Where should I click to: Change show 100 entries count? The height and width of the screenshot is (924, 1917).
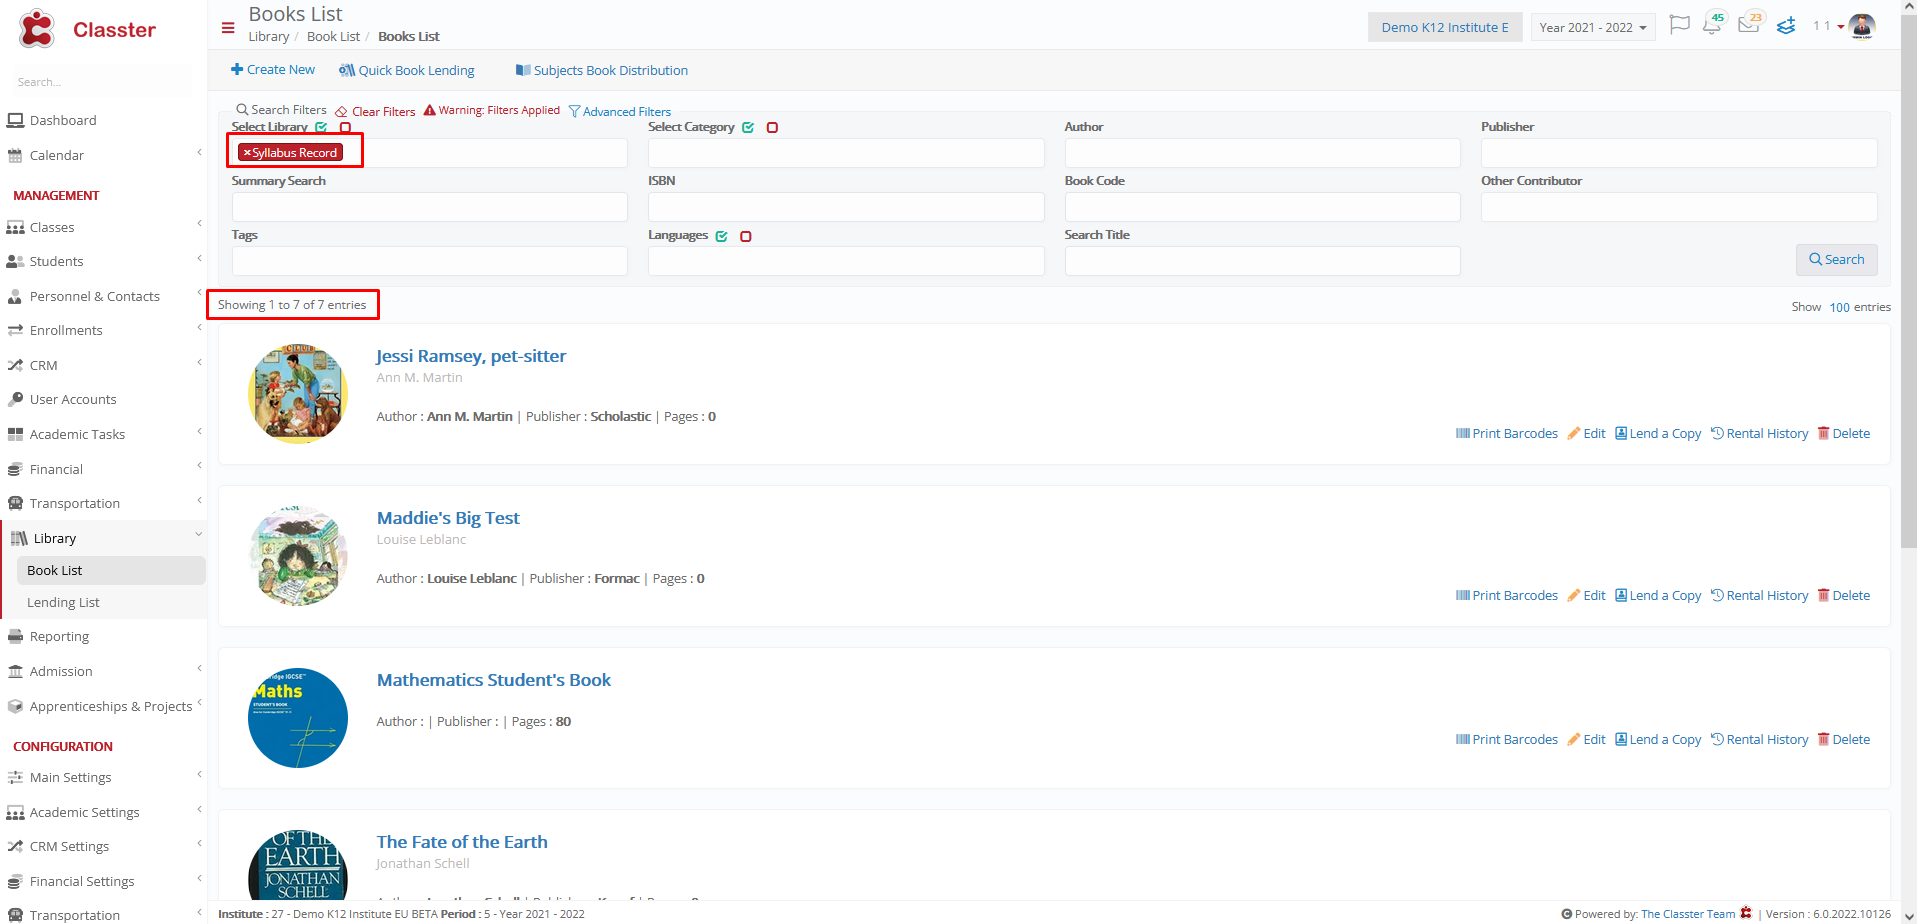point(1839,307)
